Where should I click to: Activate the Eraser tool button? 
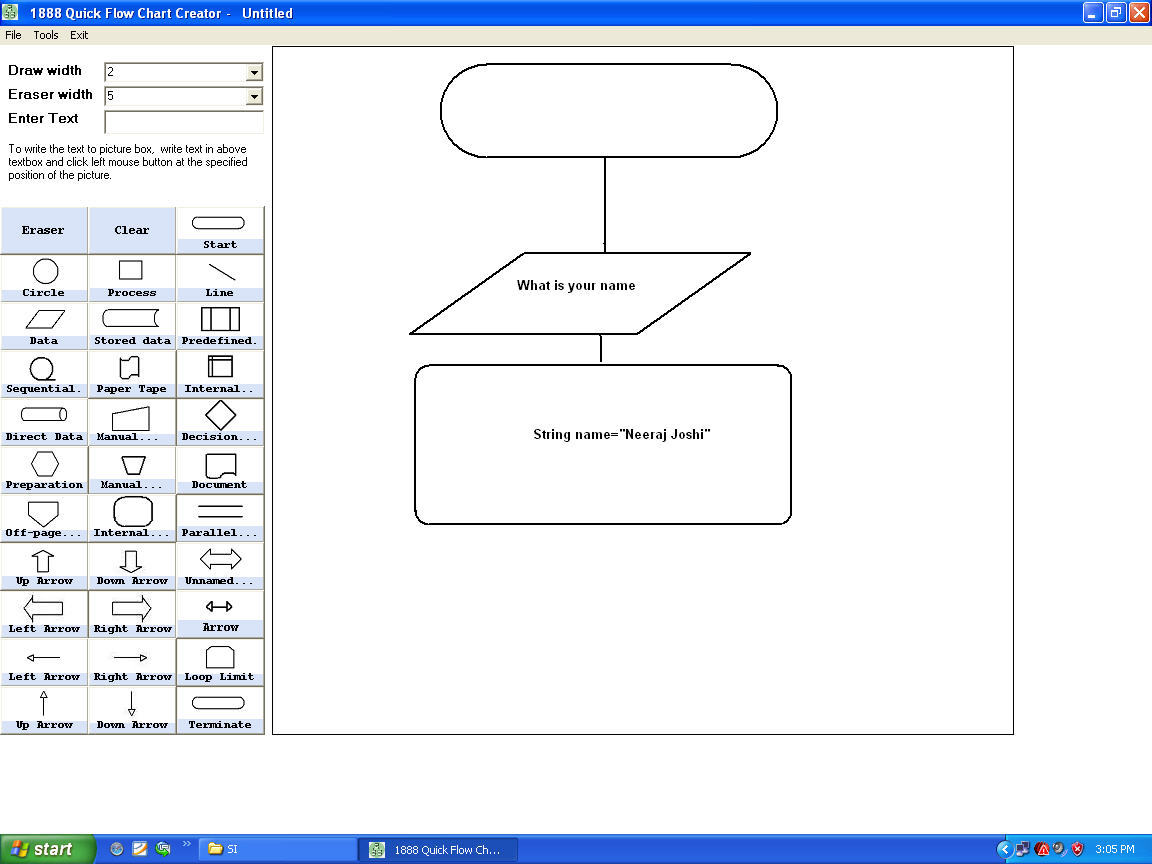tap(44, 230)
